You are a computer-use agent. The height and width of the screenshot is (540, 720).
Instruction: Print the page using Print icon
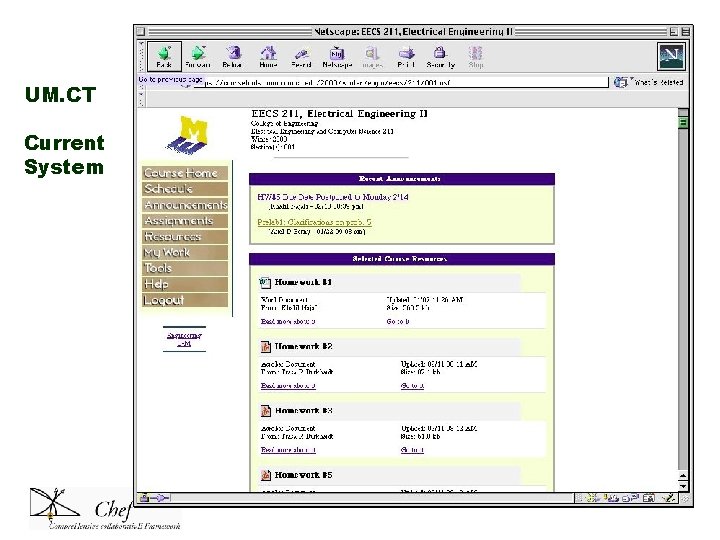tap(406, 57)
